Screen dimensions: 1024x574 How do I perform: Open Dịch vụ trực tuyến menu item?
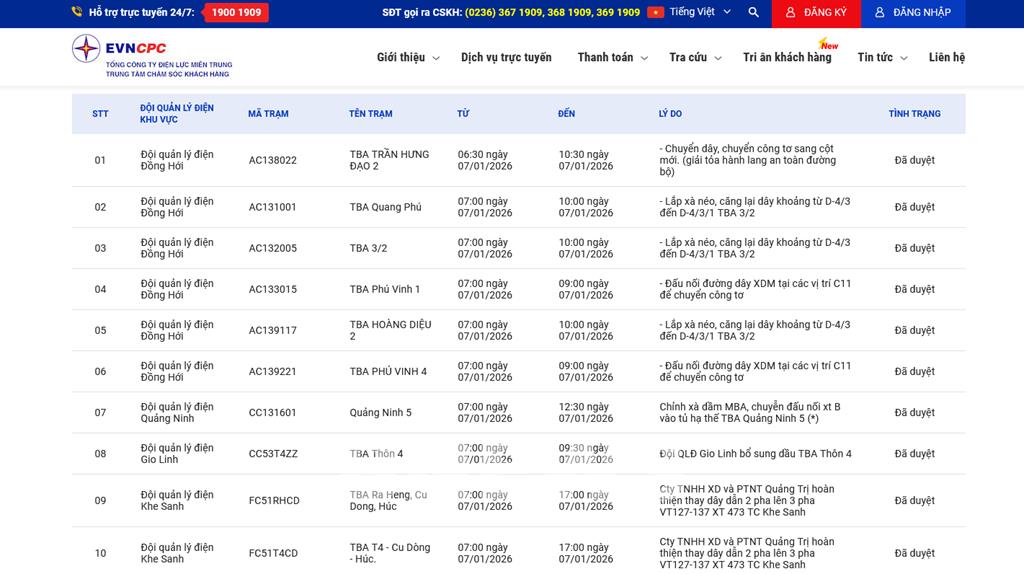[506, 58]
